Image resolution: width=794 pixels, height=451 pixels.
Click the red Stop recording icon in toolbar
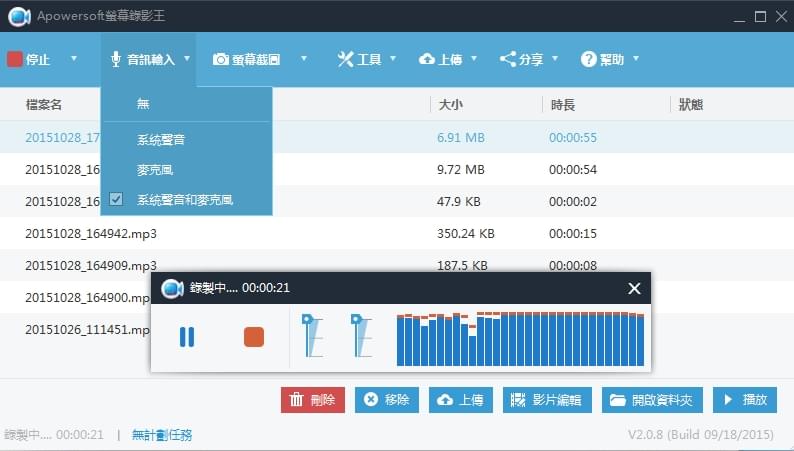click(15, 59)
